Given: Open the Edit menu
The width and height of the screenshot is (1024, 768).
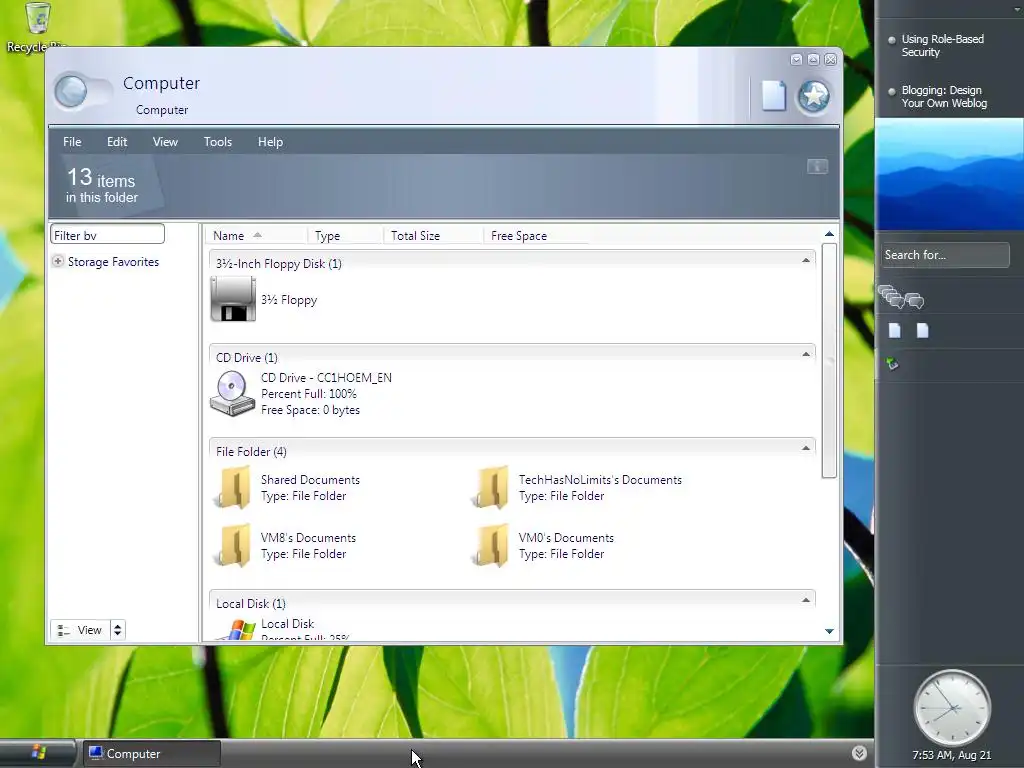Looking at the screenshot, I should point(117,142).
